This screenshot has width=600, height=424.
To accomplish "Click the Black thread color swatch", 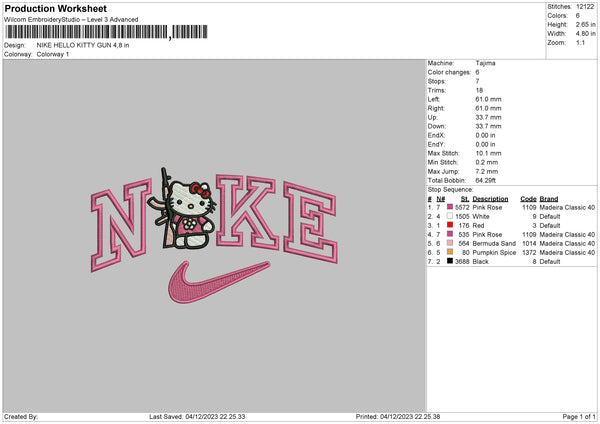I will click(450, 261).
